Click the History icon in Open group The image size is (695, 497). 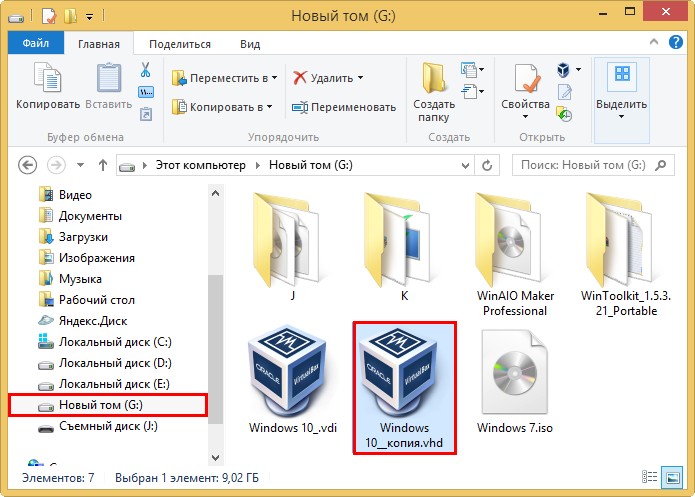[x=564, y=114]
